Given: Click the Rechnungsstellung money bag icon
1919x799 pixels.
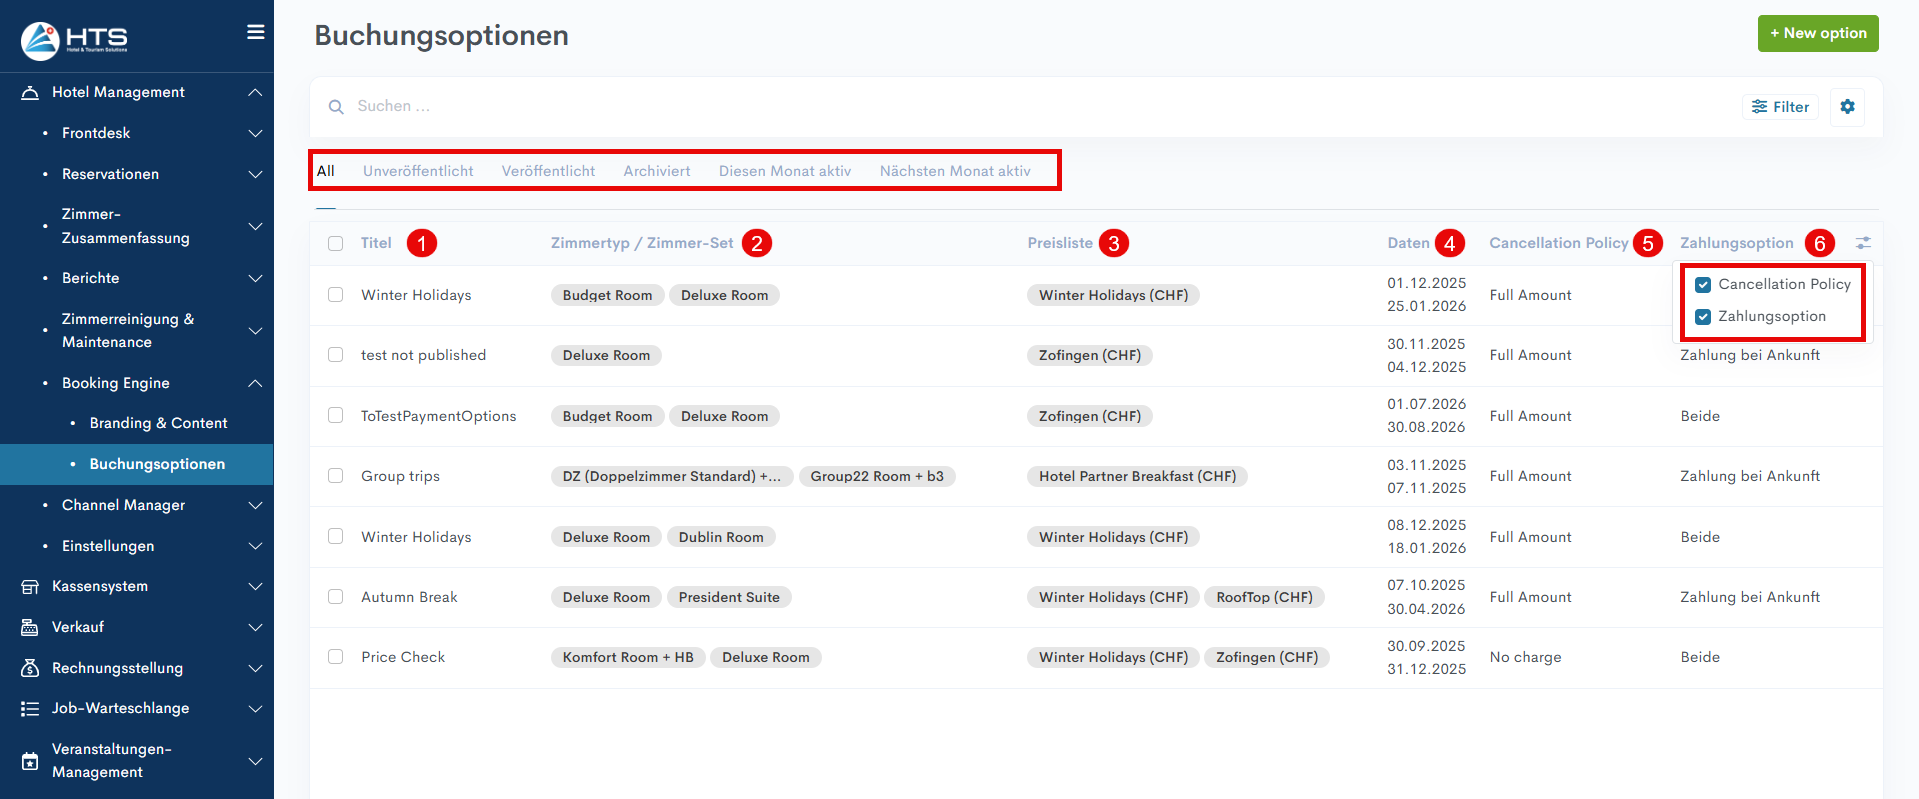Looking at the screenshot, I should [x=30, y=668].
